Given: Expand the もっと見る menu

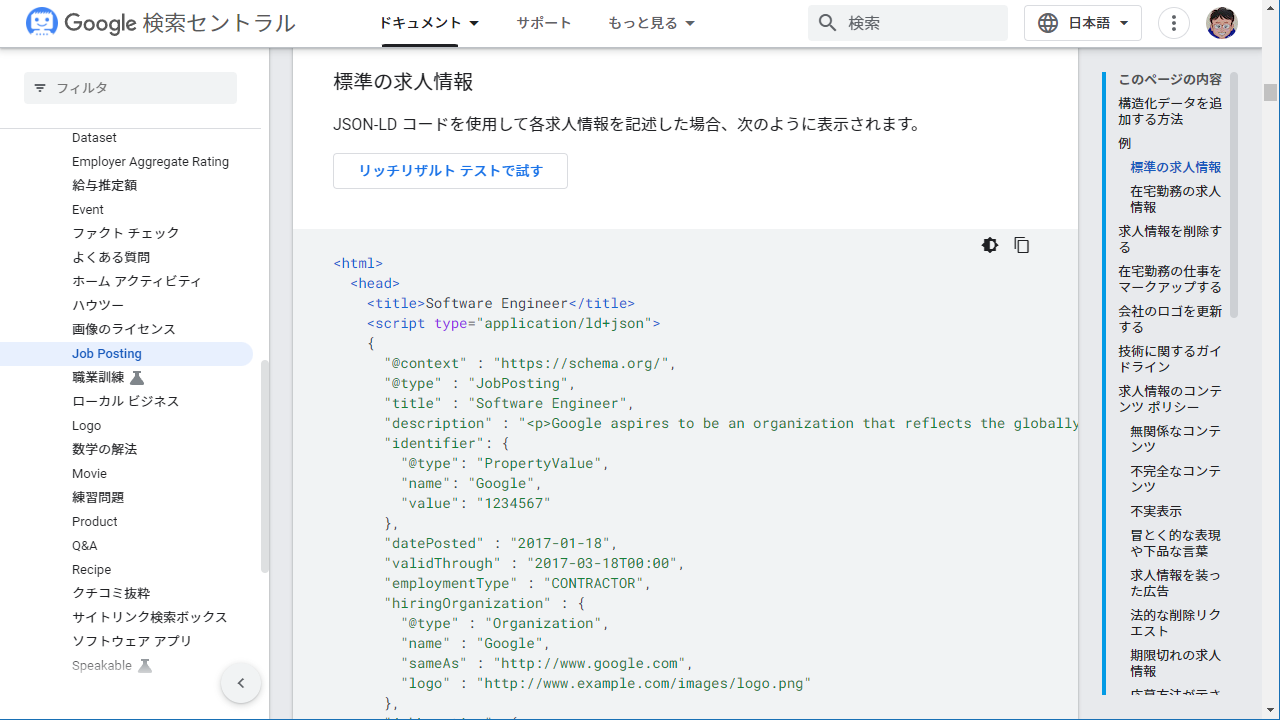Looking at the screenshot, I should 651,23.
